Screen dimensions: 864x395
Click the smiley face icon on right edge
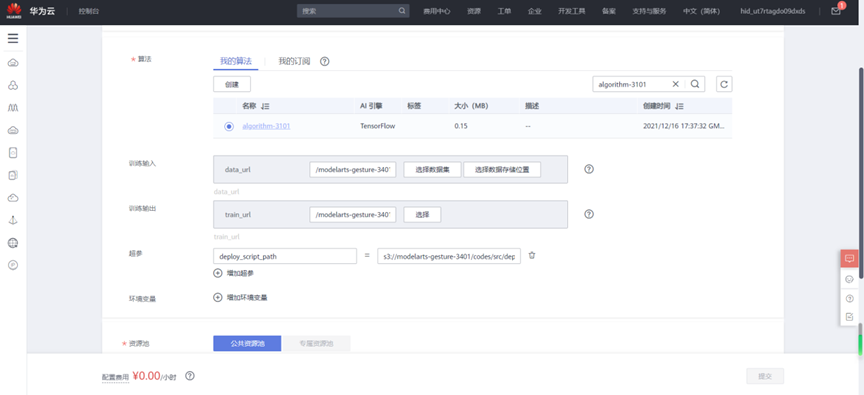click(x=849, y=279)
